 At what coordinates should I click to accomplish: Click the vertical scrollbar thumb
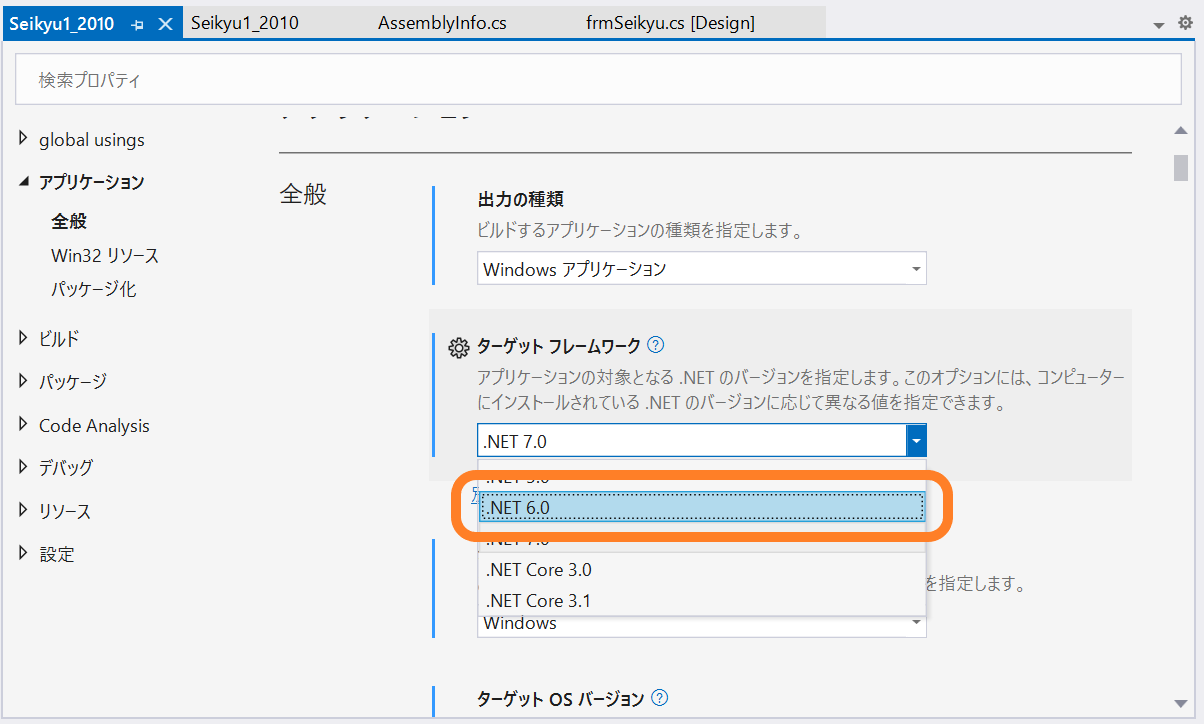tap(1181, 167)
